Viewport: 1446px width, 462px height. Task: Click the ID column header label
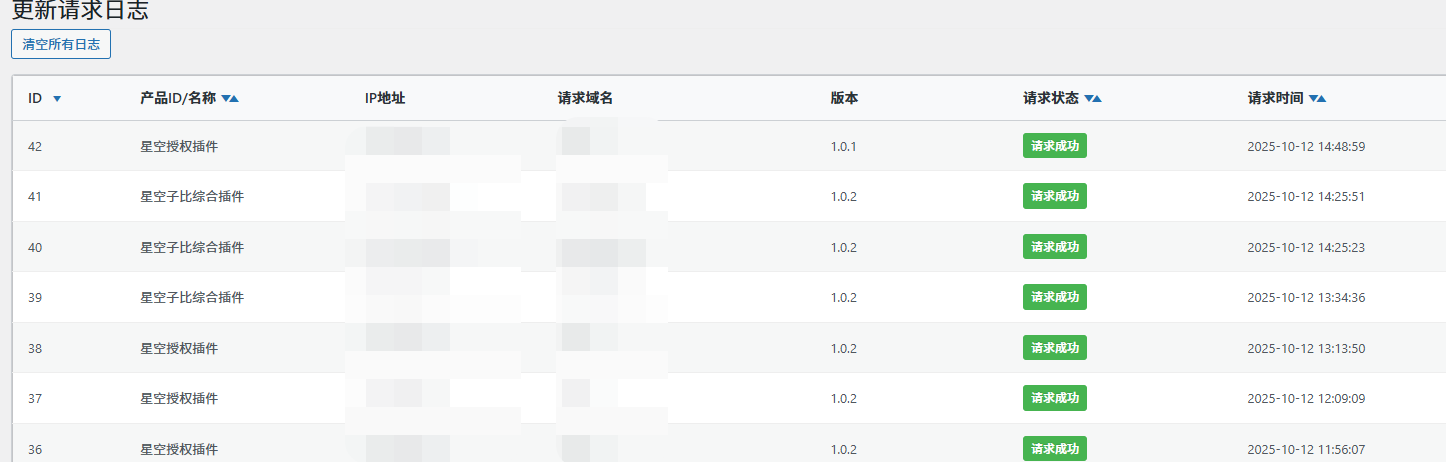35,98
